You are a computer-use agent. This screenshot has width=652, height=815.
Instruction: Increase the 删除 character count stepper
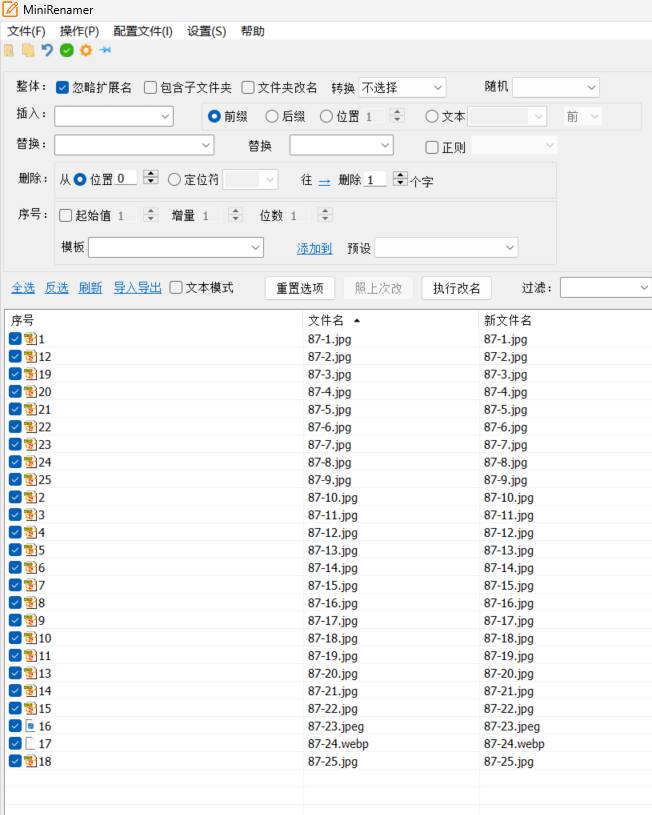click(400, 175)
